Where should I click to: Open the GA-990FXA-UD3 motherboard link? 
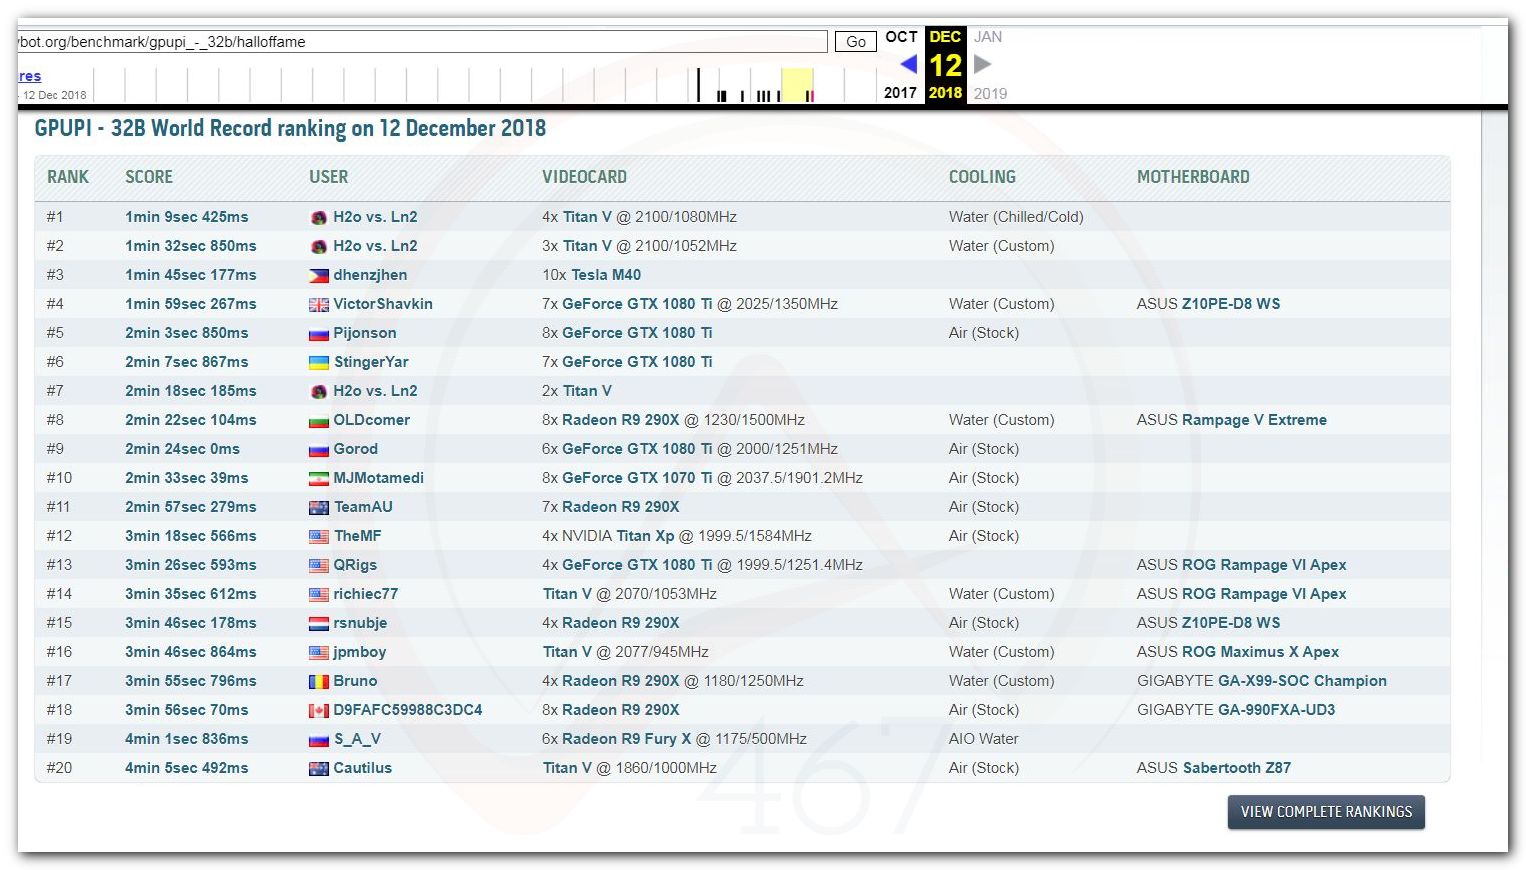[1276, 710]
